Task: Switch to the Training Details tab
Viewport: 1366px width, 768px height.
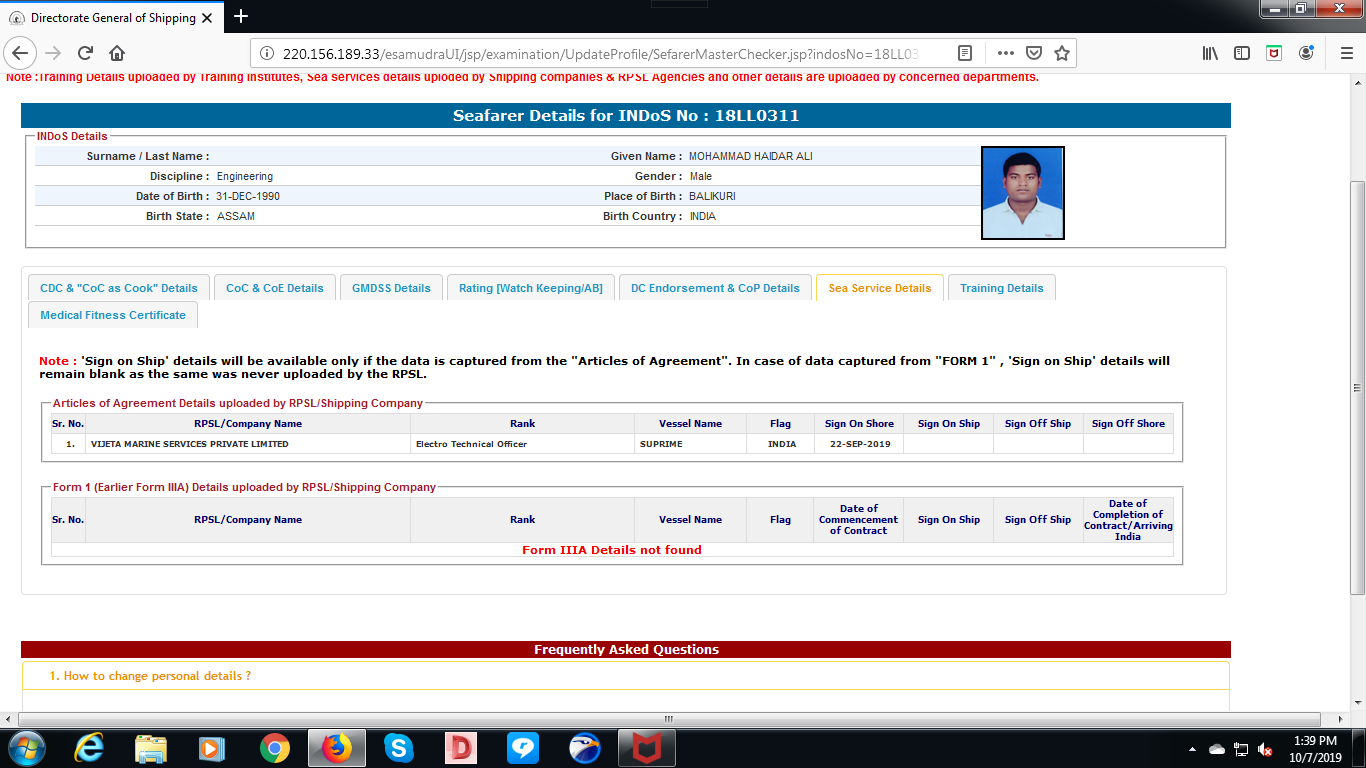Action: click(x=1001, y=288)
